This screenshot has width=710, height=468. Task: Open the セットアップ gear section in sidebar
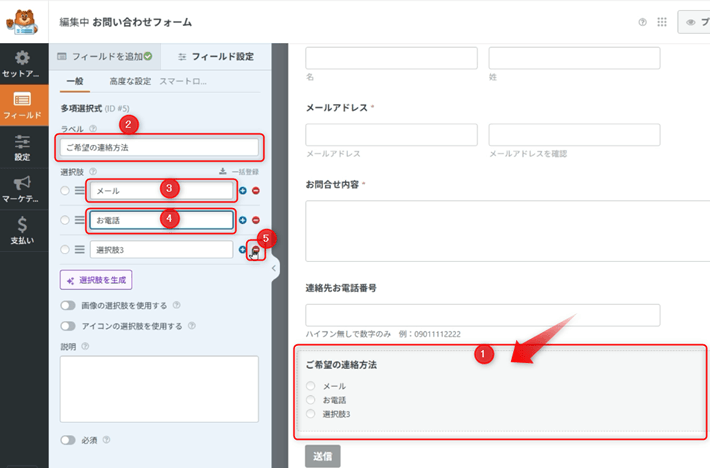pos(23,64)
